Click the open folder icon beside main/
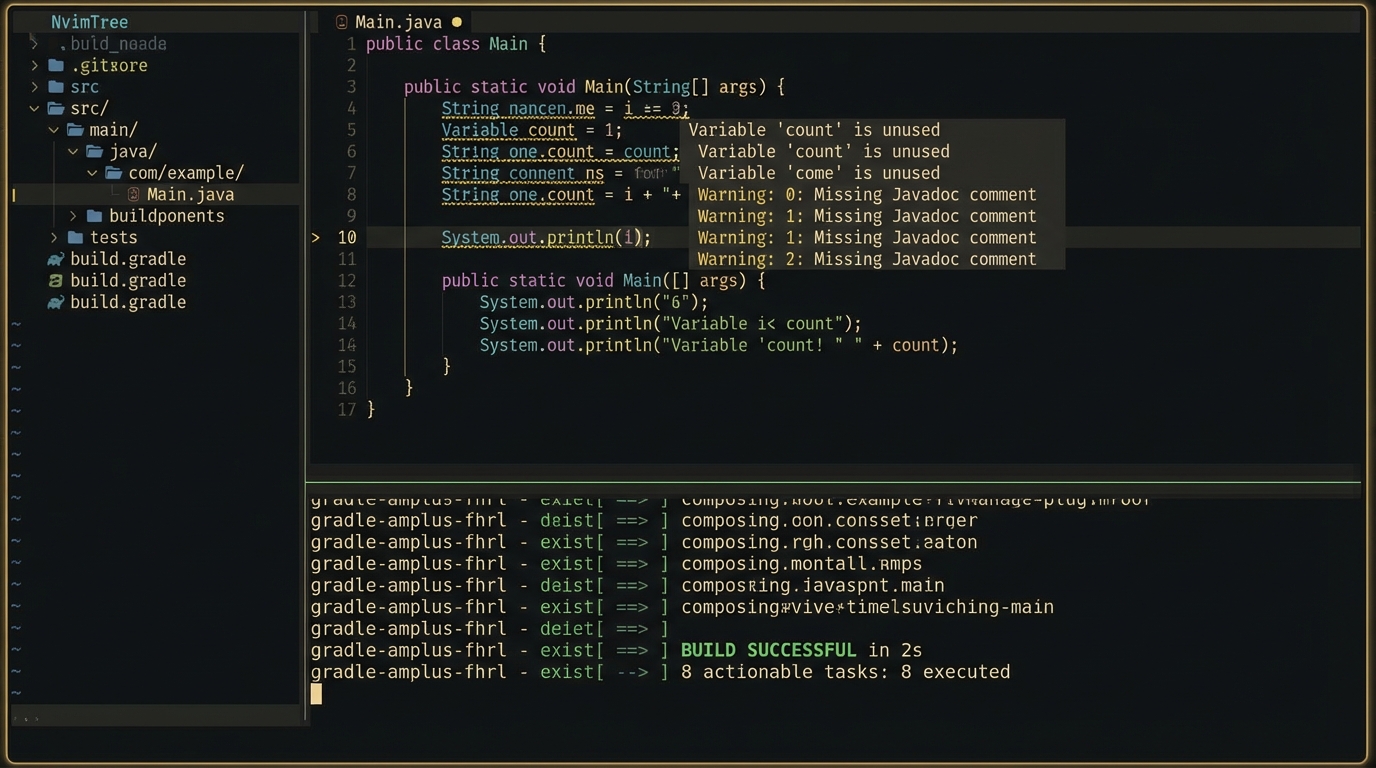 click(75, 130)
